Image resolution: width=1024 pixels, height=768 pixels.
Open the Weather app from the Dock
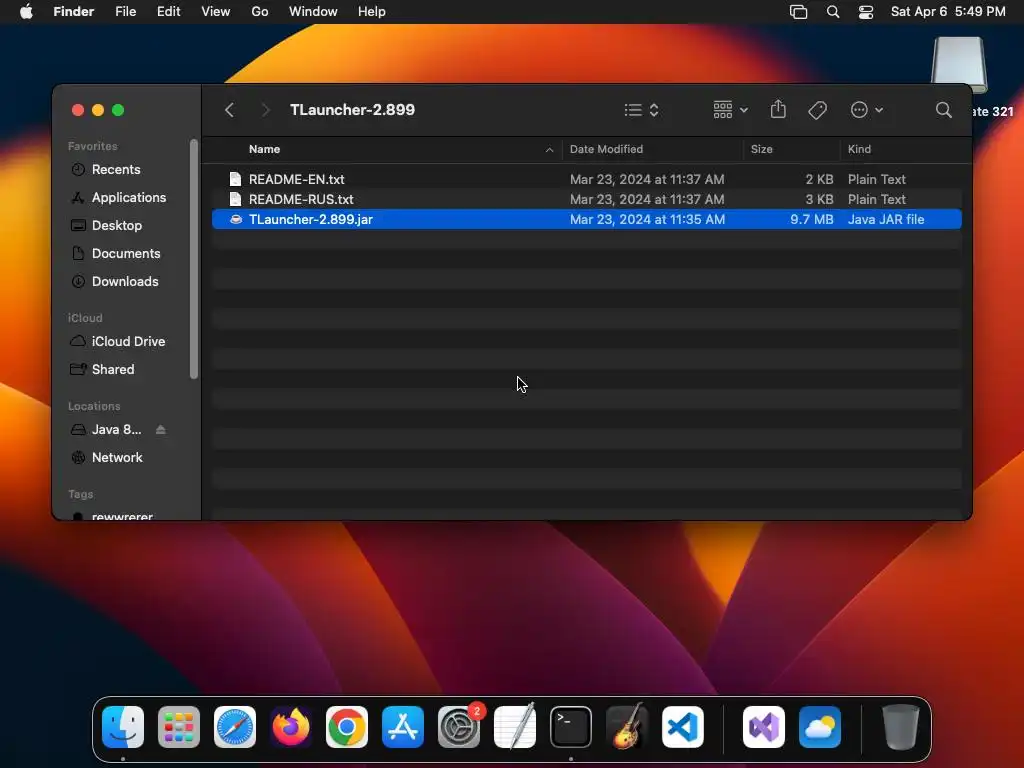pyautogui.click(x=820, y=727)
